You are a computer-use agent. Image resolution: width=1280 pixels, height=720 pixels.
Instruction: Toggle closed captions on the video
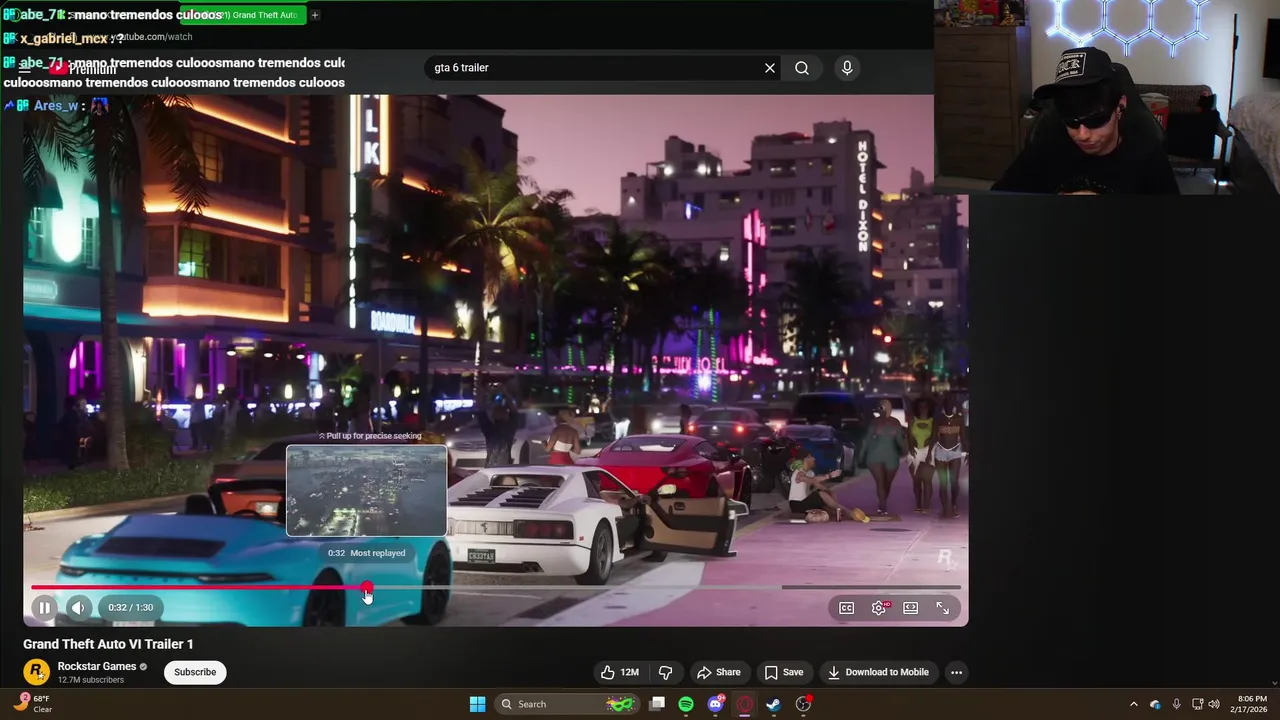point(846,608)
